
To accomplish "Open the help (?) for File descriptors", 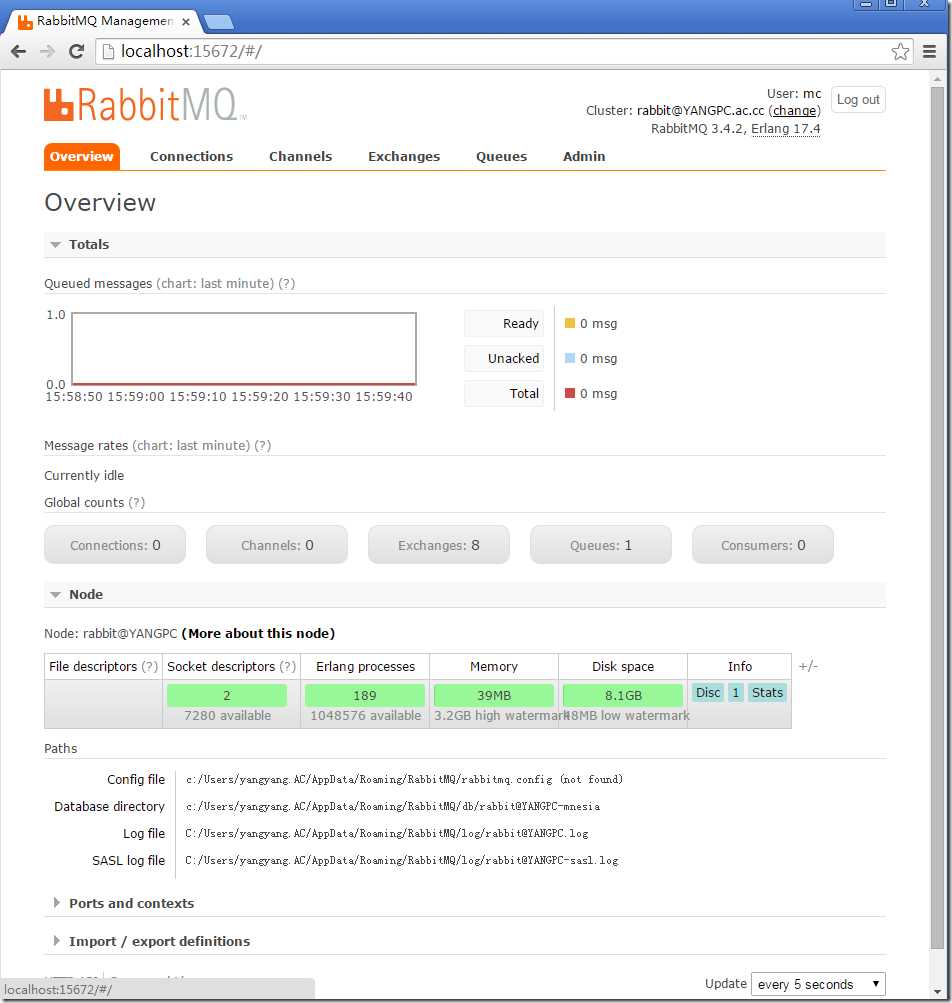I will [149, 667].
